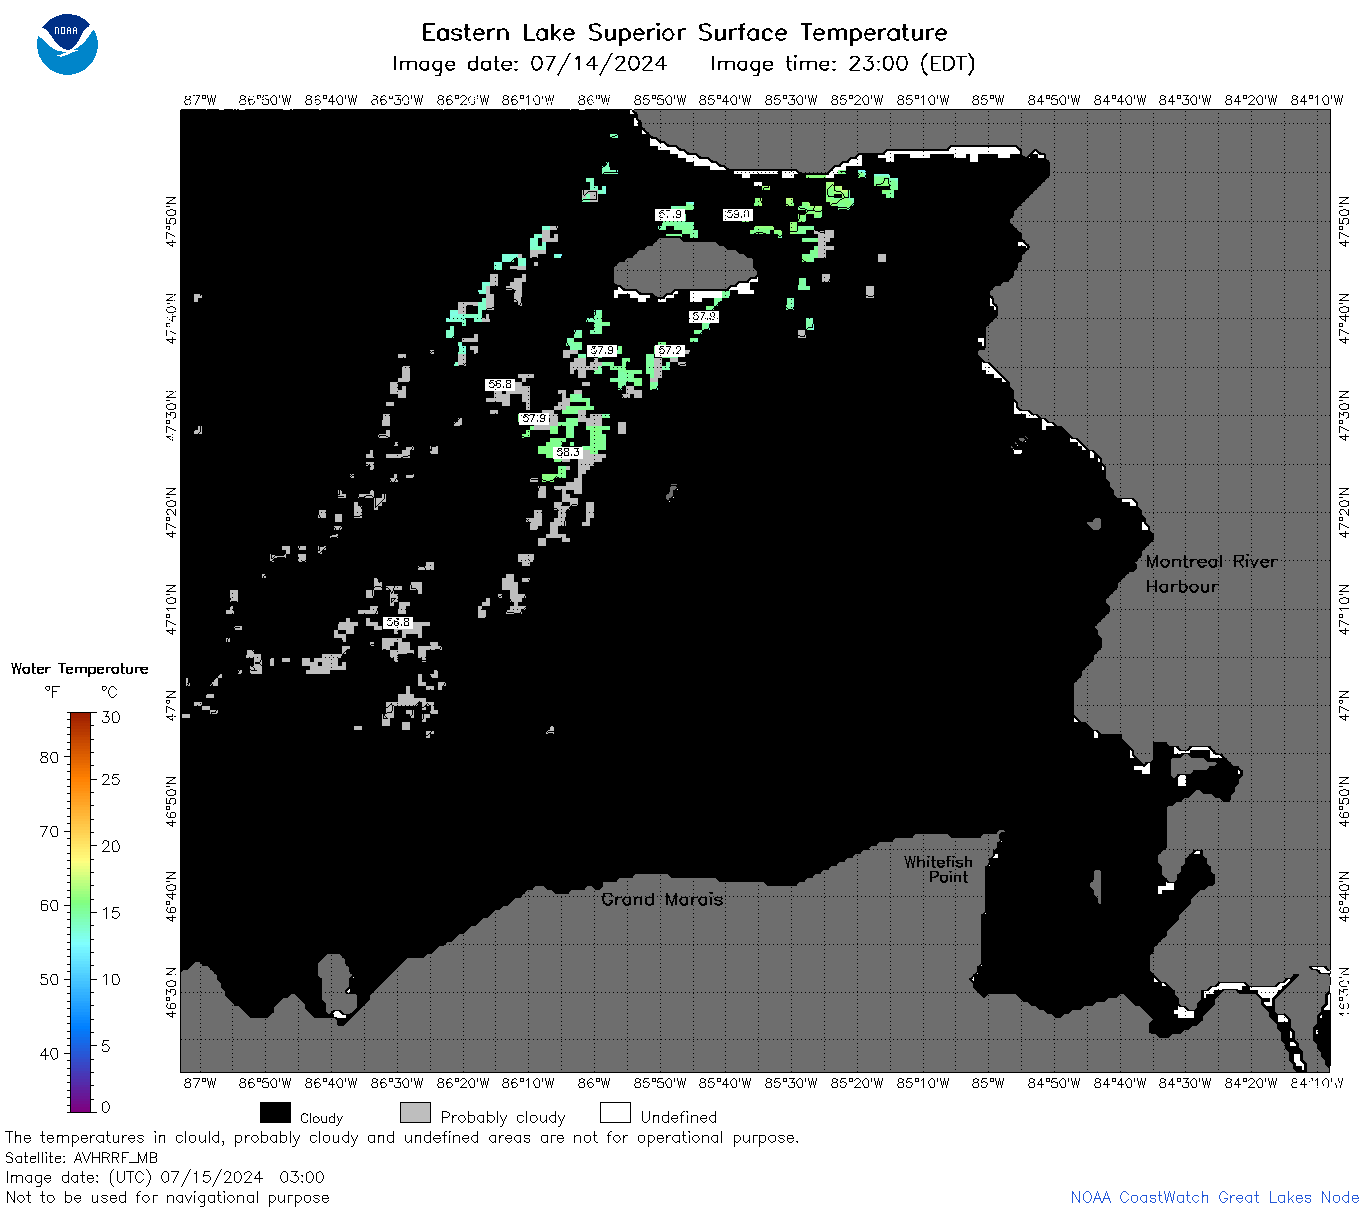Screen dimensions: 1370x1213
Task: Click the UTC image date 07/15/2024 03:00 line
Action: tap(165, 1177)
